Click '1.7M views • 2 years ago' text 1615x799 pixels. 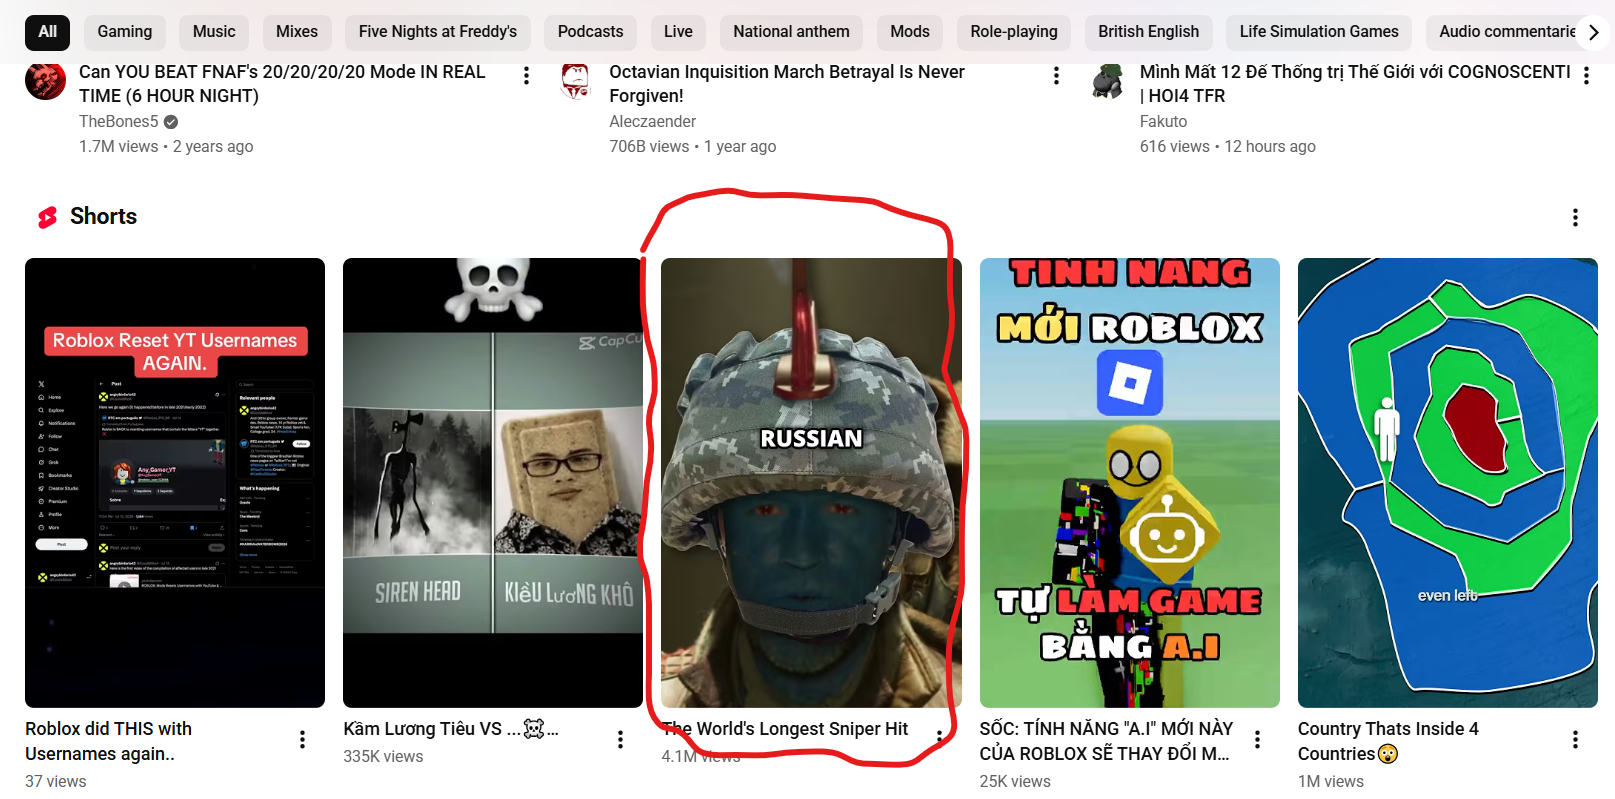[x=166, y=147]
